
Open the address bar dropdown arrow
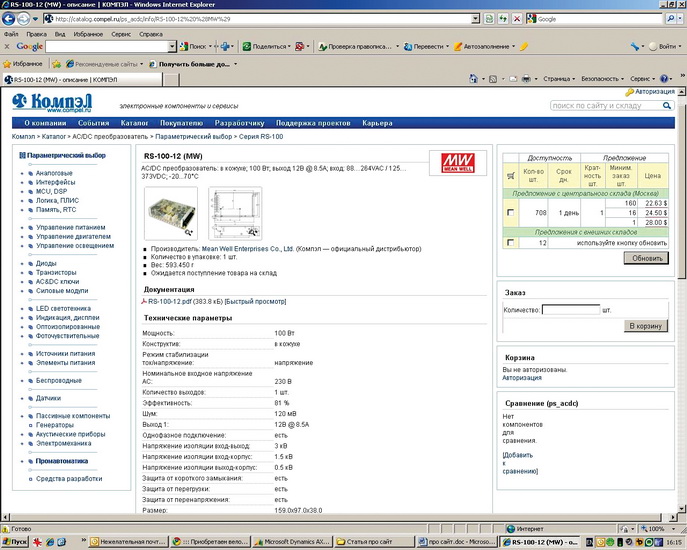(476, 19)
